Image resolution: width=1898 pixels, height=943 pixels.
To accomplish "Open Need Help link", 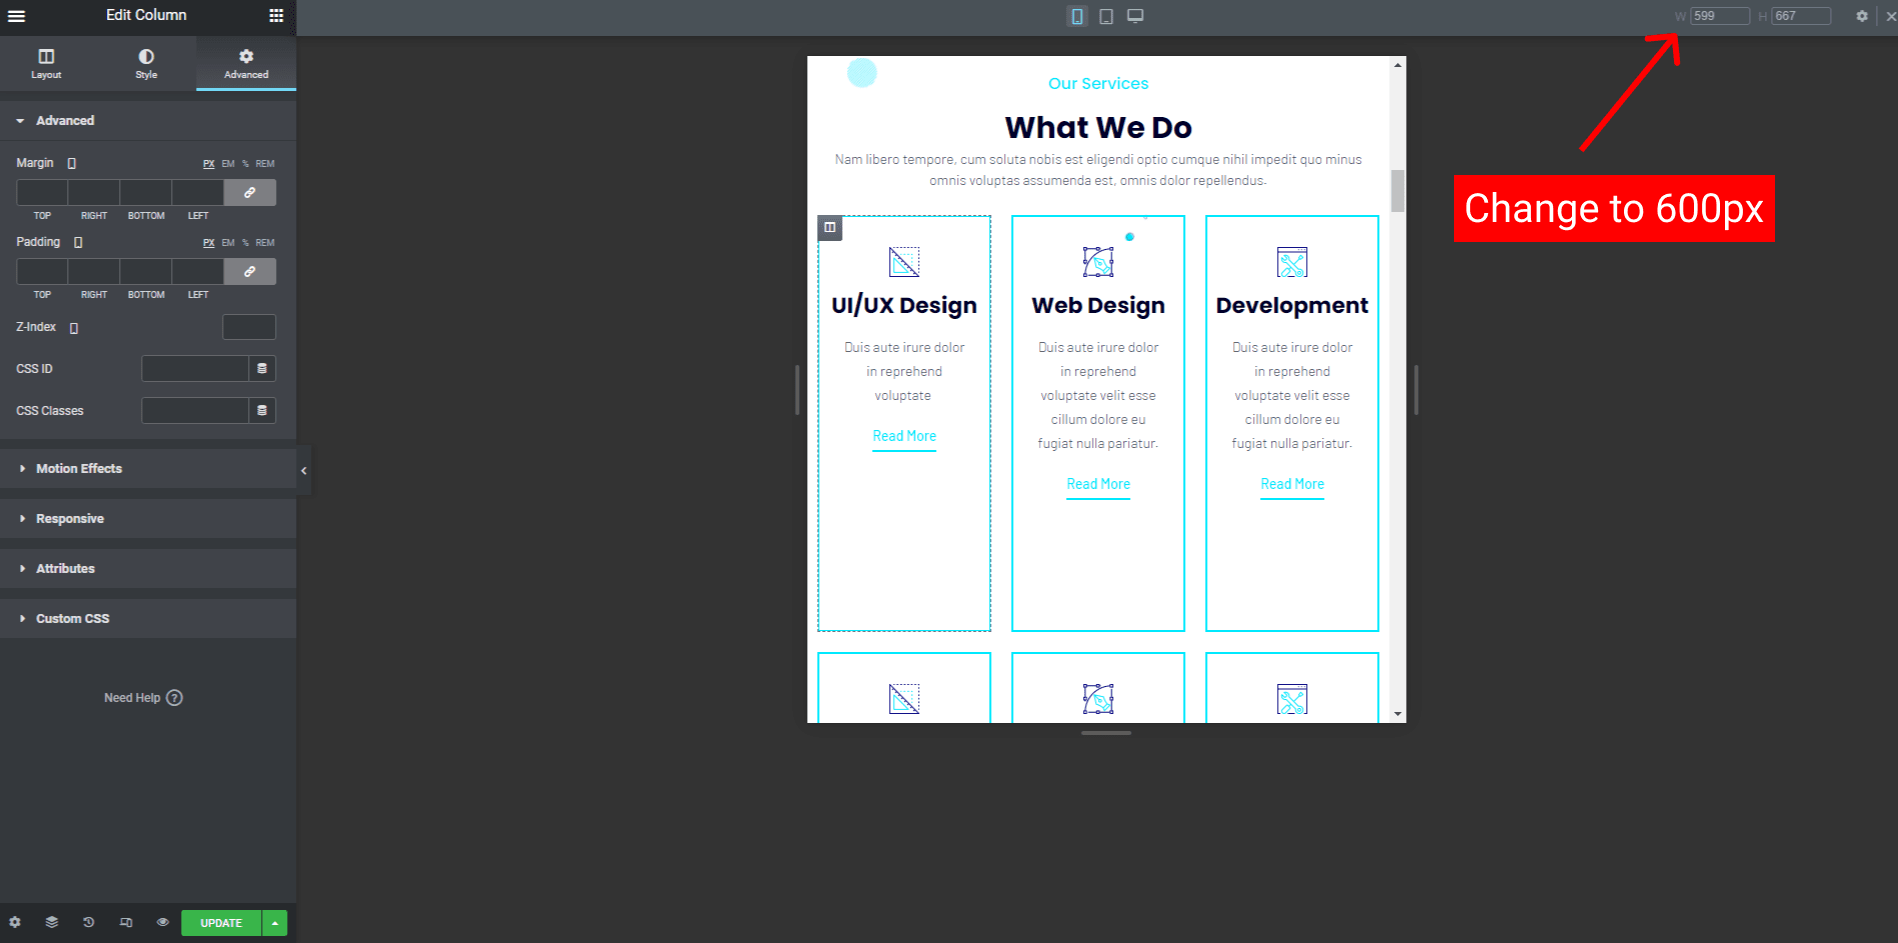I will pyautogui.click(x=143, y=698).
